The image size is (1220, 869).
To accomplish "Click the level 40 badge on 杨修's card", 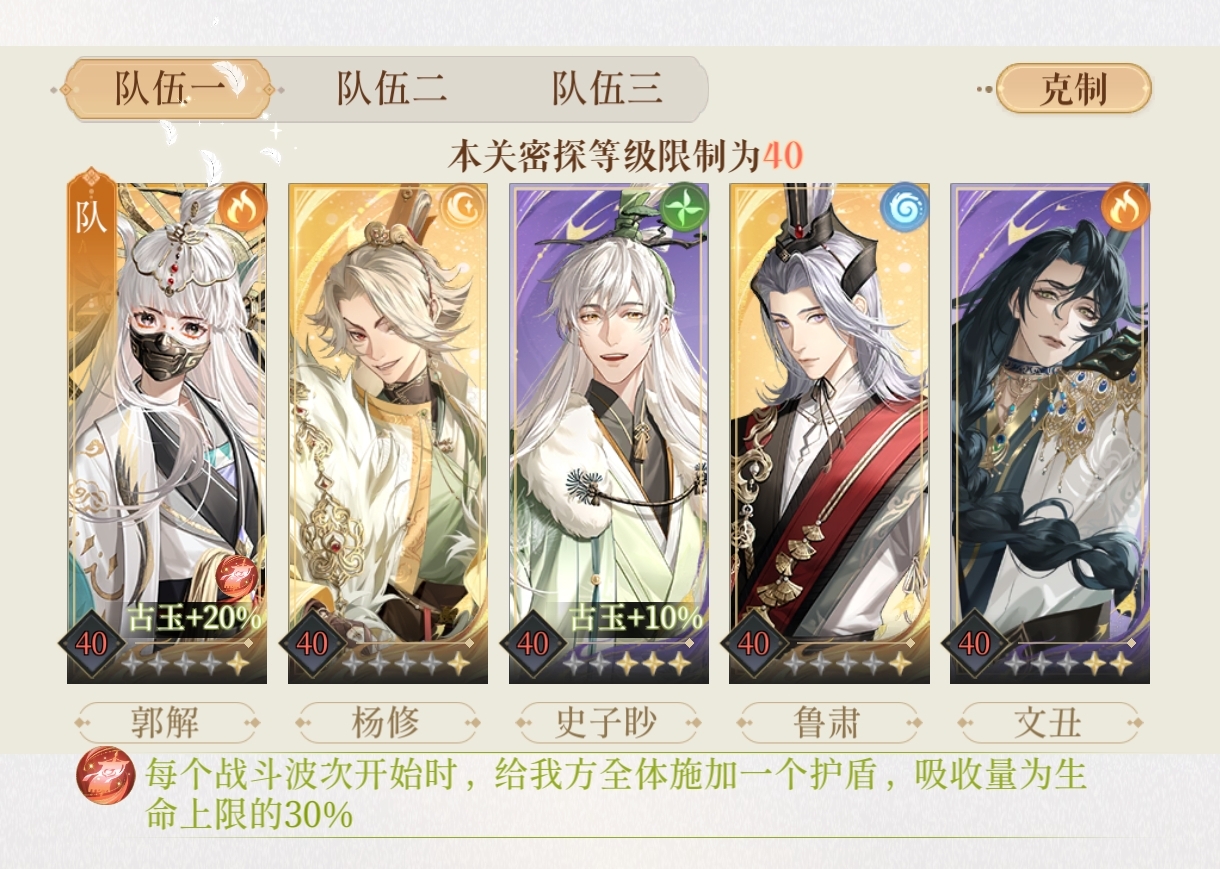I will (312, 644).
